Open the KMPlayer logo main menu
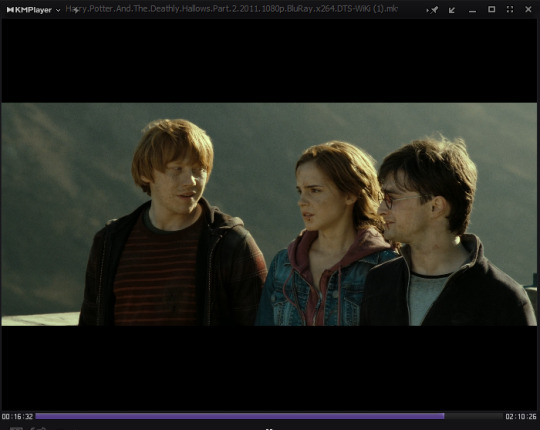 29,10
